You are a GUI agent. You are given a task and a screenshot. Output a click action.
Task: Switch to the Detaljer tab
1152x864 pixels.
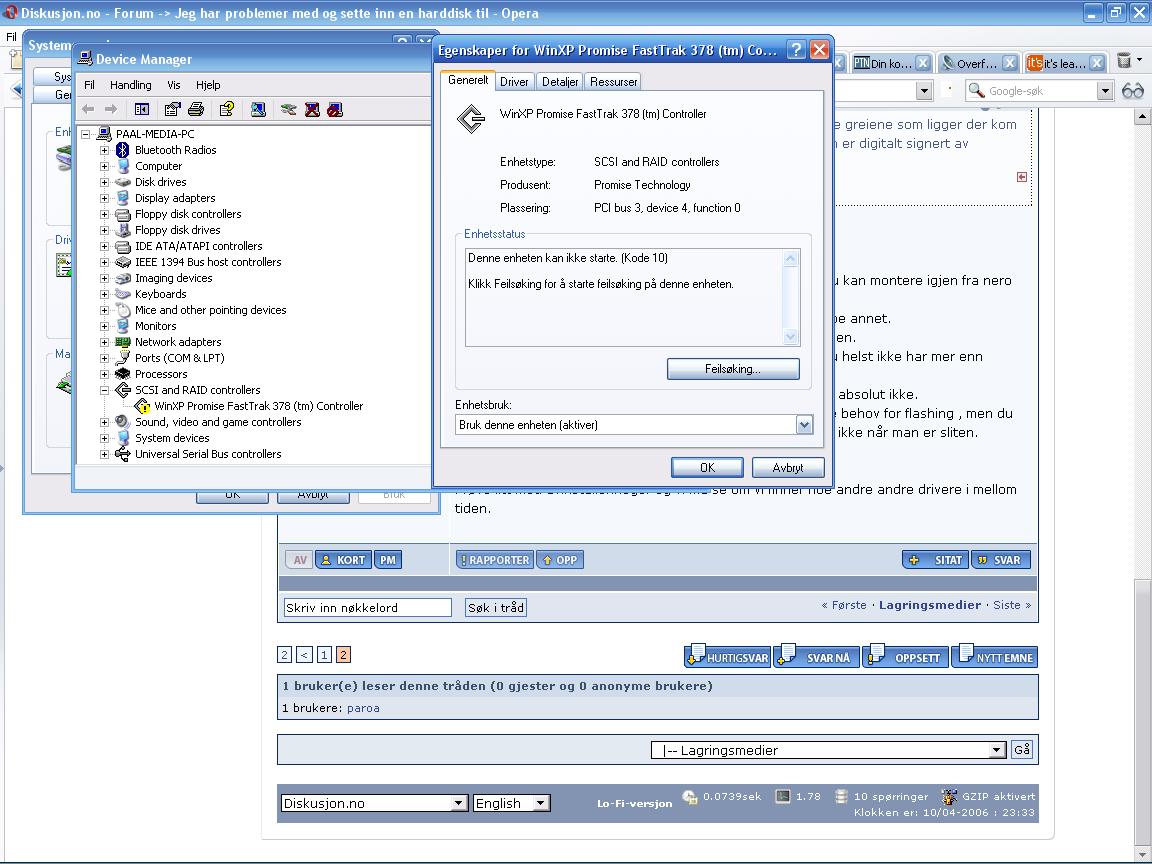560,82
